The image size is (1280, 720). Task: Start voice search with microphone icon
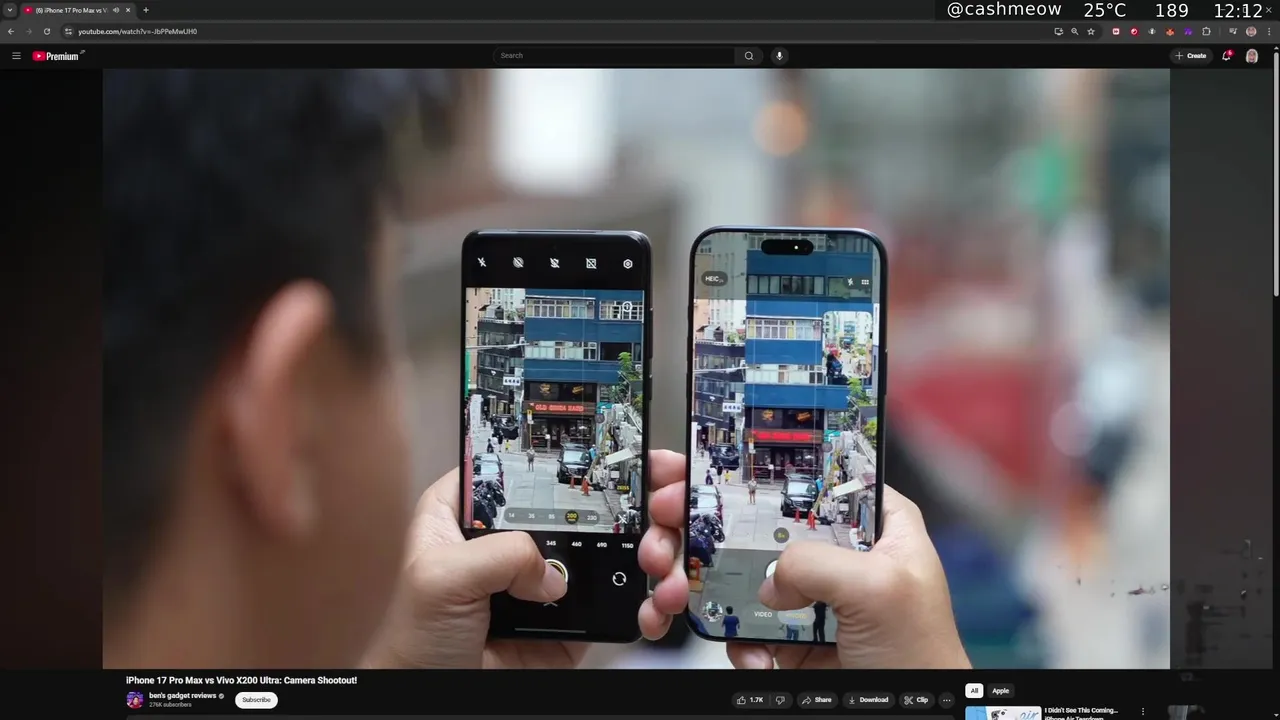pos(779,56)
